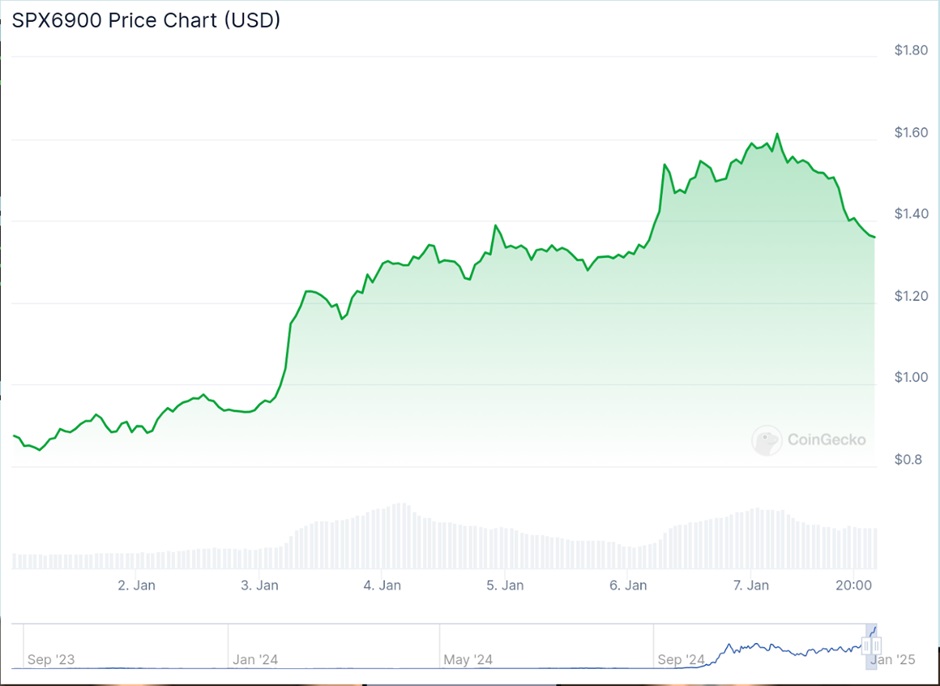Select the $1.80 price axis label
Viewport: 940px width, 686px height.
(x=910, y=51)
